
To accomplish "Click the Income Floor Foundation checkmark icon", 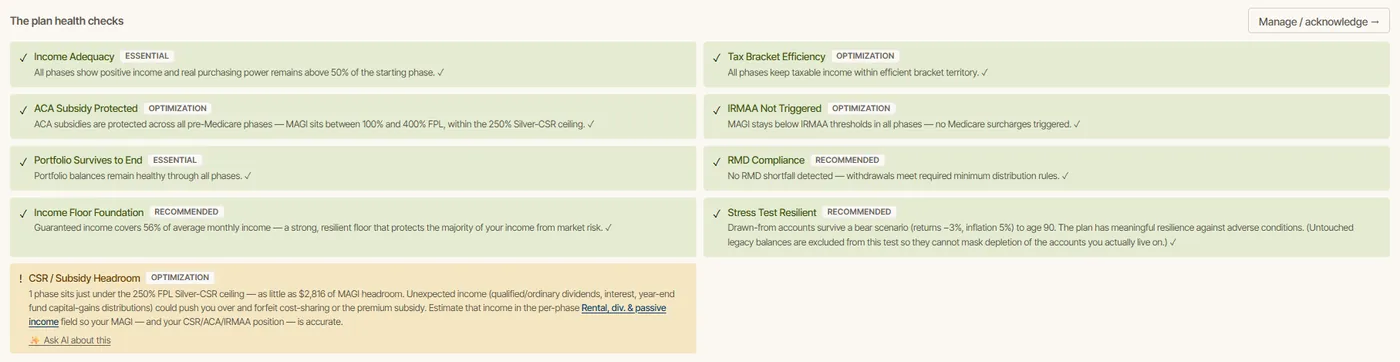I will tap(22, 213).
